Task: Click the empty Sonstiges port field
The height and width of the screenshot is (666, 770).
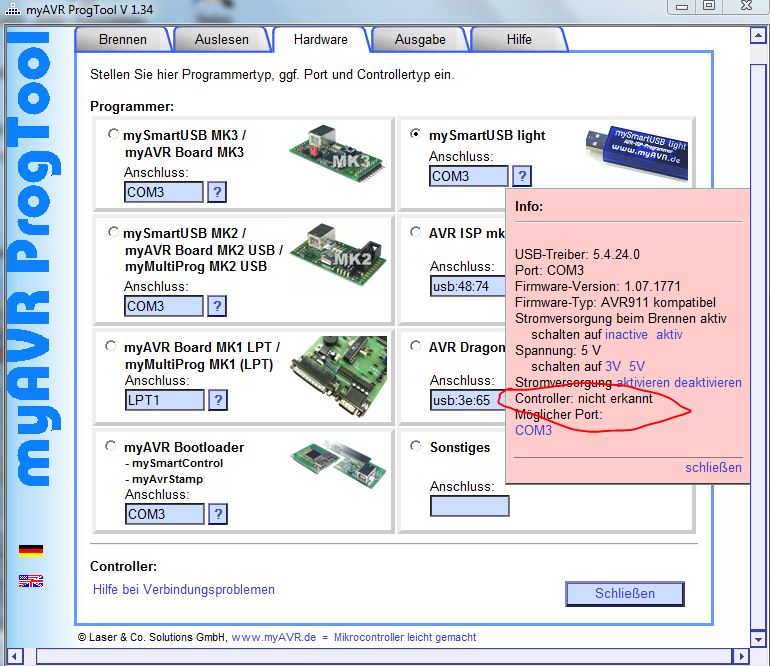Action: point(469,506)
